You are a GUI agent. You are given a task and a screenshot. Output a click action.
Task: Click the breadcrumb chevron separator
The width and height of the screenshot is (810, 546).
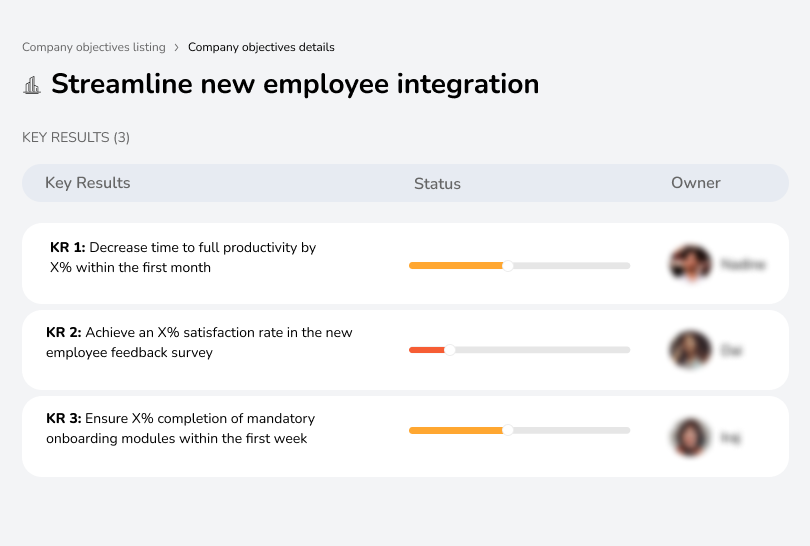[177, 48]
